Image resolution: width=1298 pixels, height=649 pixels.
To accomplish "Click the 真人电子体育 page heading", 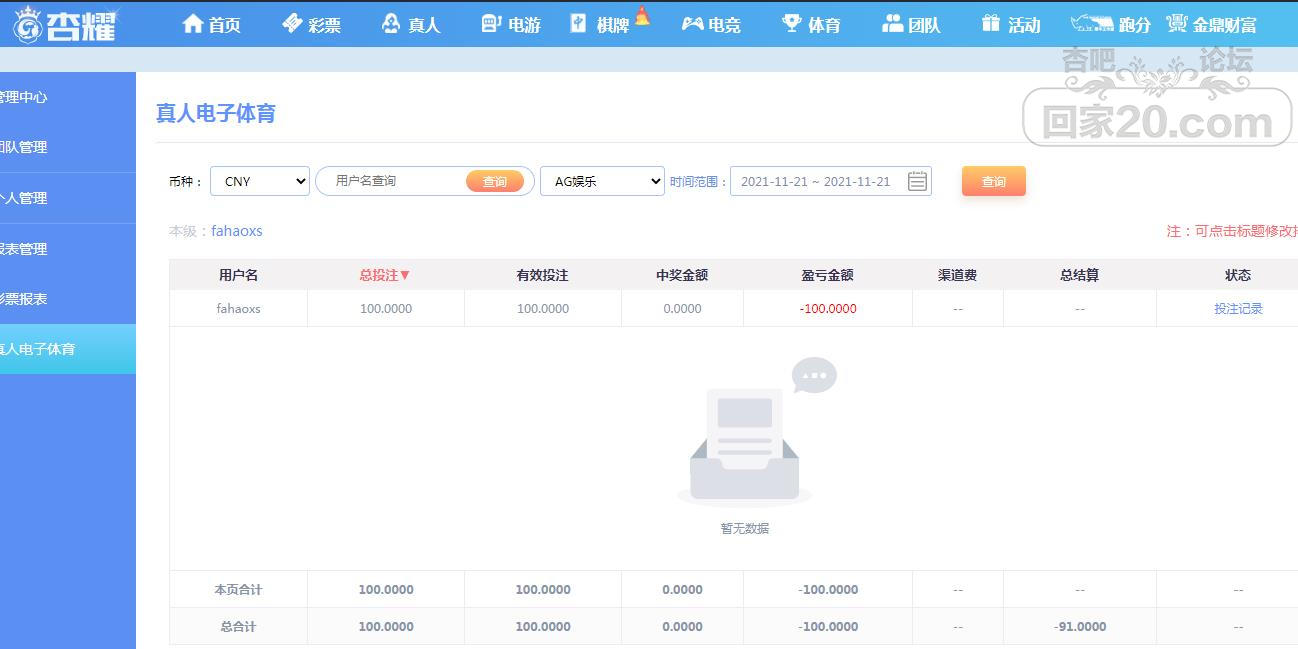I will pos(216,113).
